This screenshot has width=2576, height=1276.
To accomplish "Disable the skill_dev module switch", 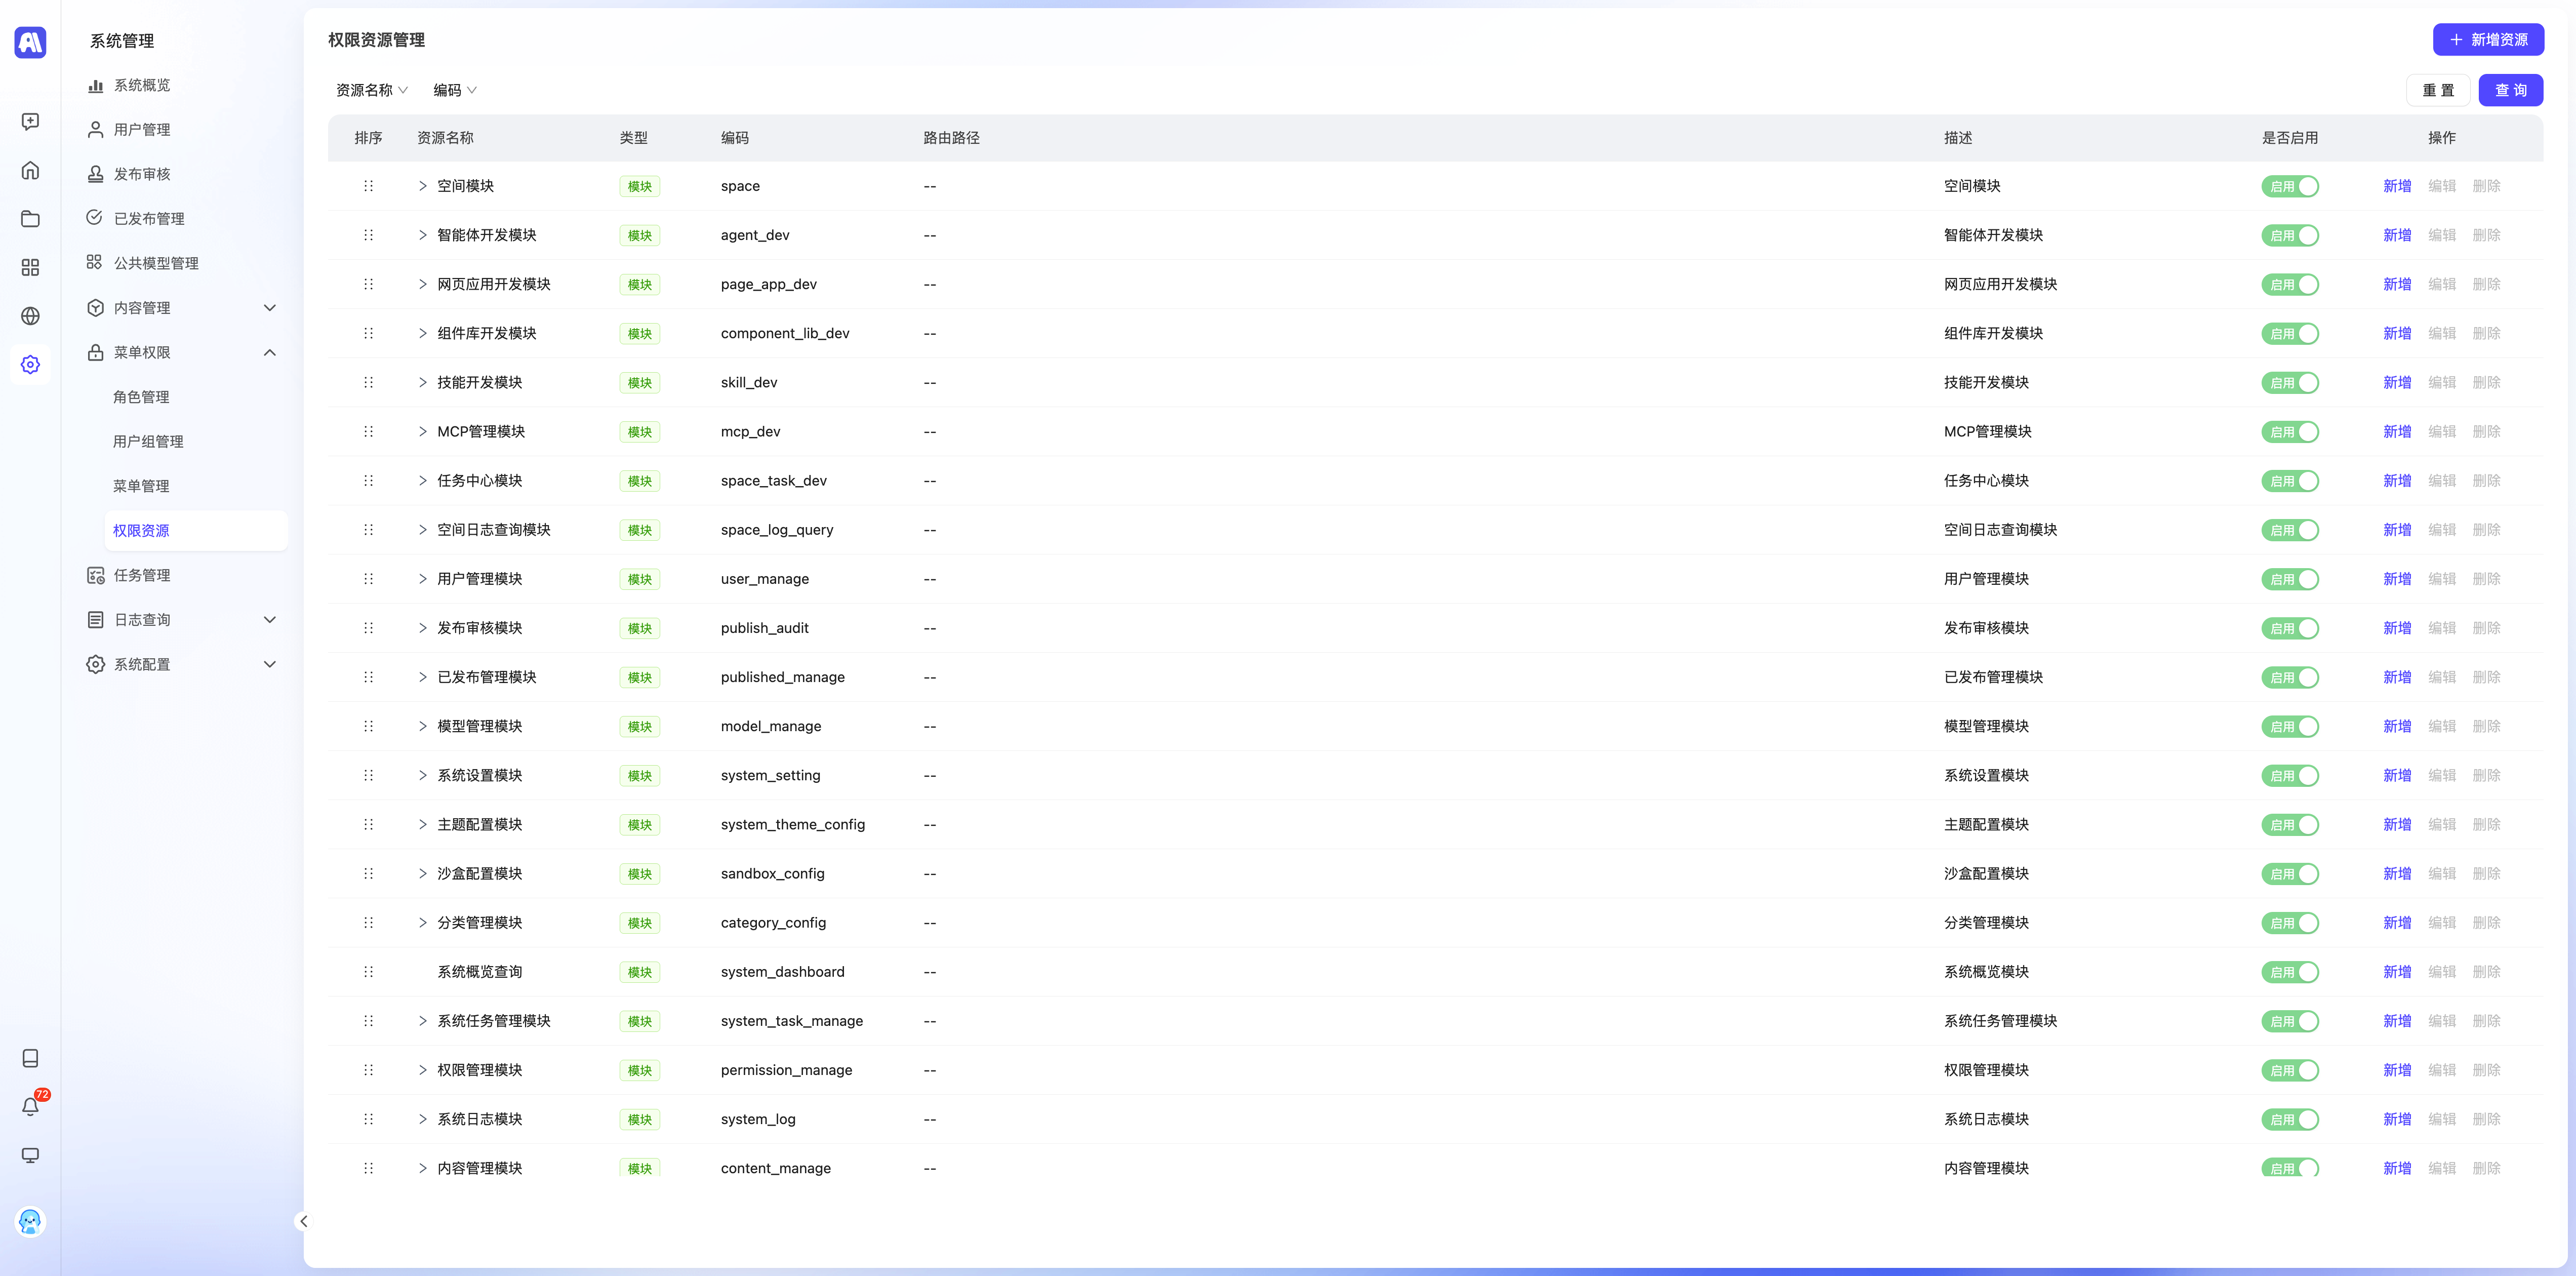I will pyautogui.click(x=2289, y=383).
